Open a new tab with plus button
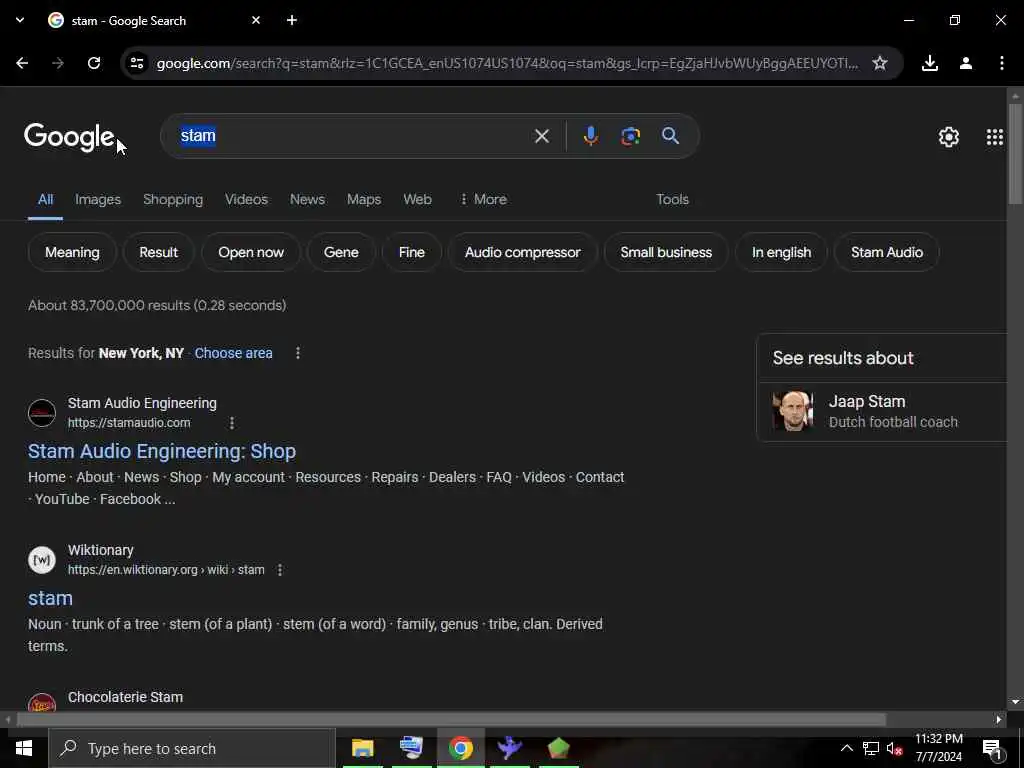1024x768 pixels. coord(292,20)
